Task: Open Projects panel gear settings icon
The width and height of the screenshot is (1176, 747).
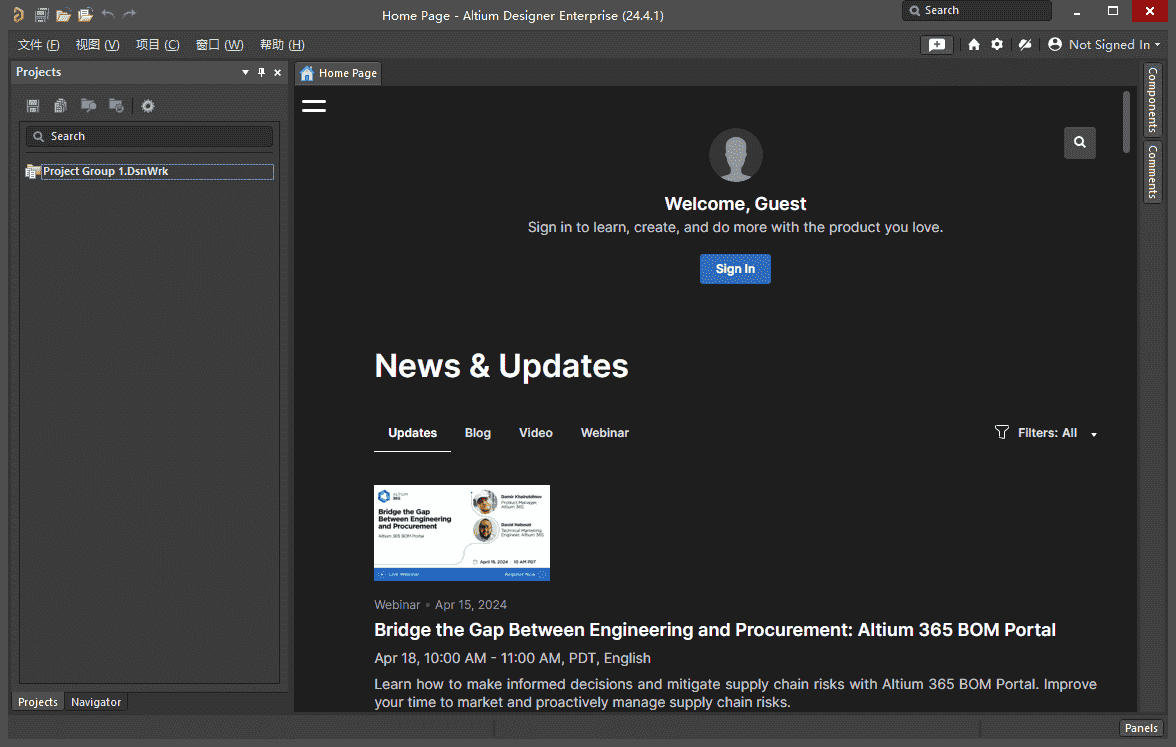Action: [x=148, y=106]
